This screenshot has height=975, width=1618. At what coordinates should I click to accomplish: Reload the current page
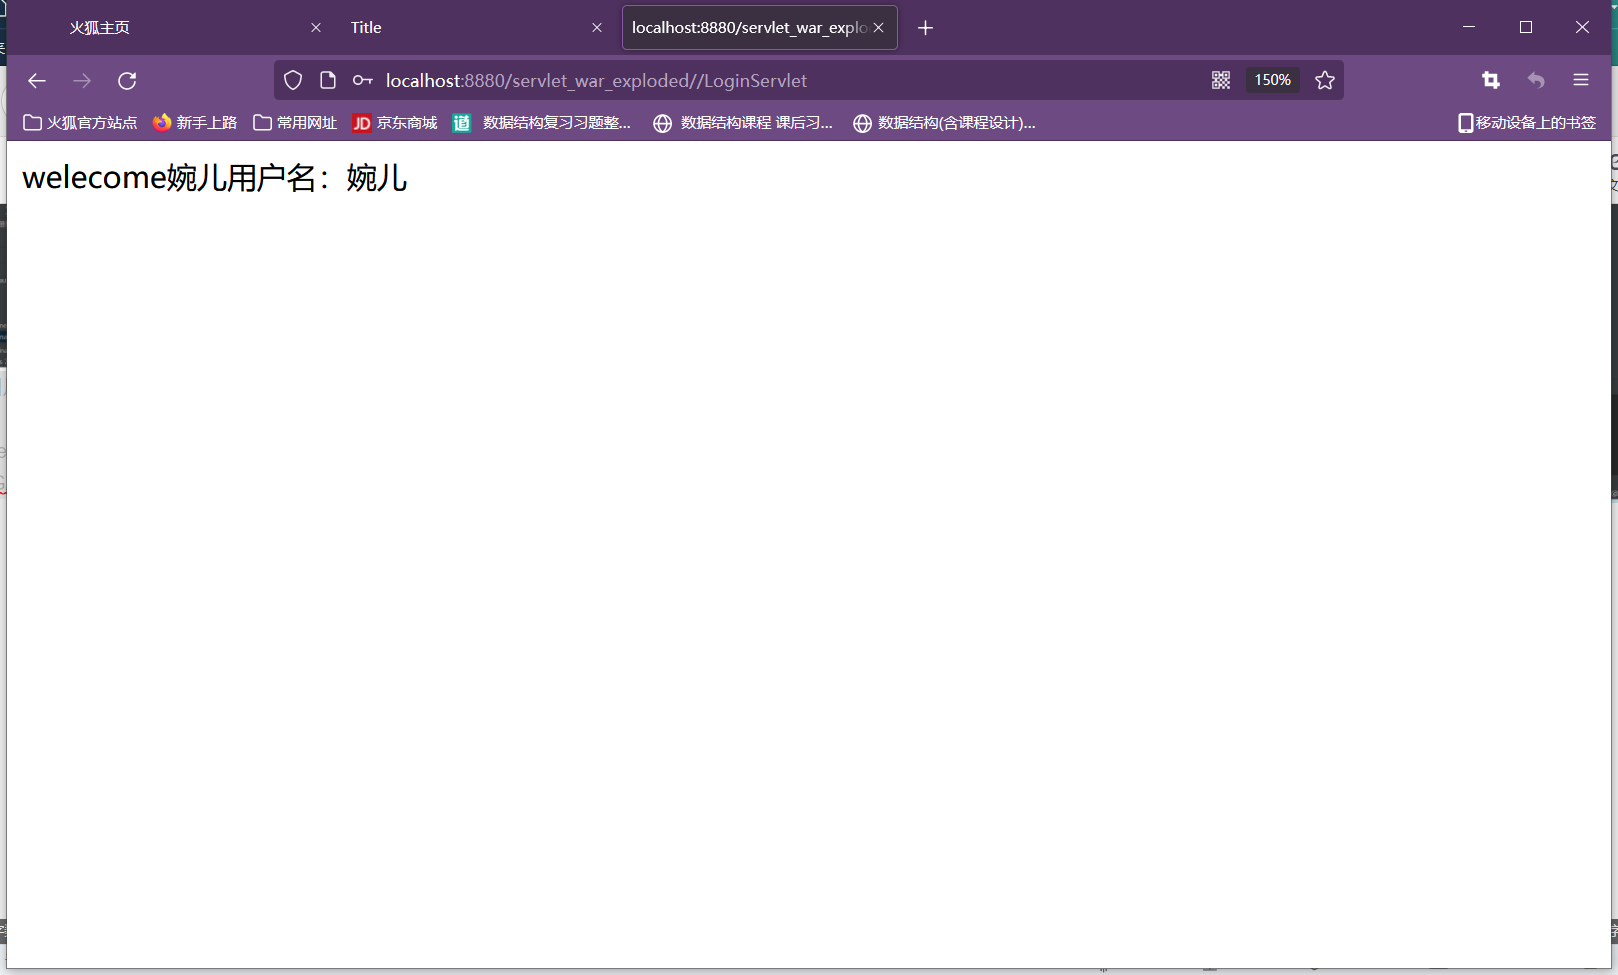click(x=127, y=80)
